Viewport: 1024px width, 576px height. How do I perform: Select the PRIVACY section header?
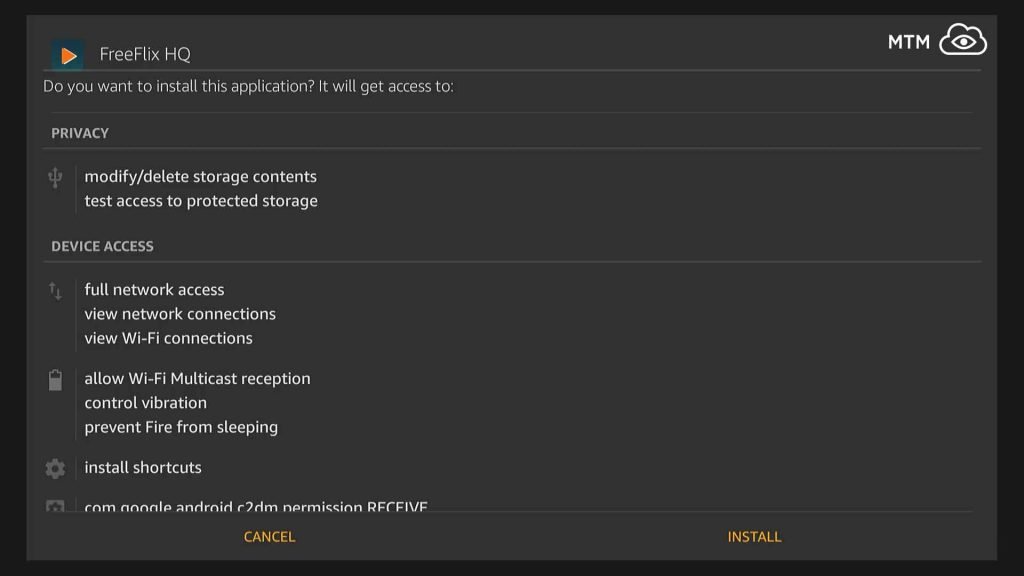[x=80, y=133]
